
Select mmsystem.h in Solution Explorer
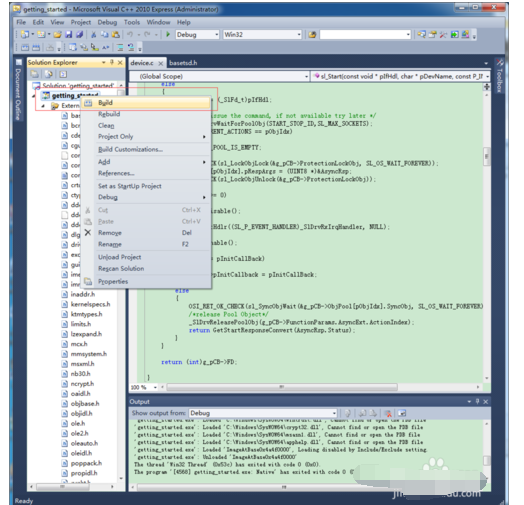[x=89, y=354]
